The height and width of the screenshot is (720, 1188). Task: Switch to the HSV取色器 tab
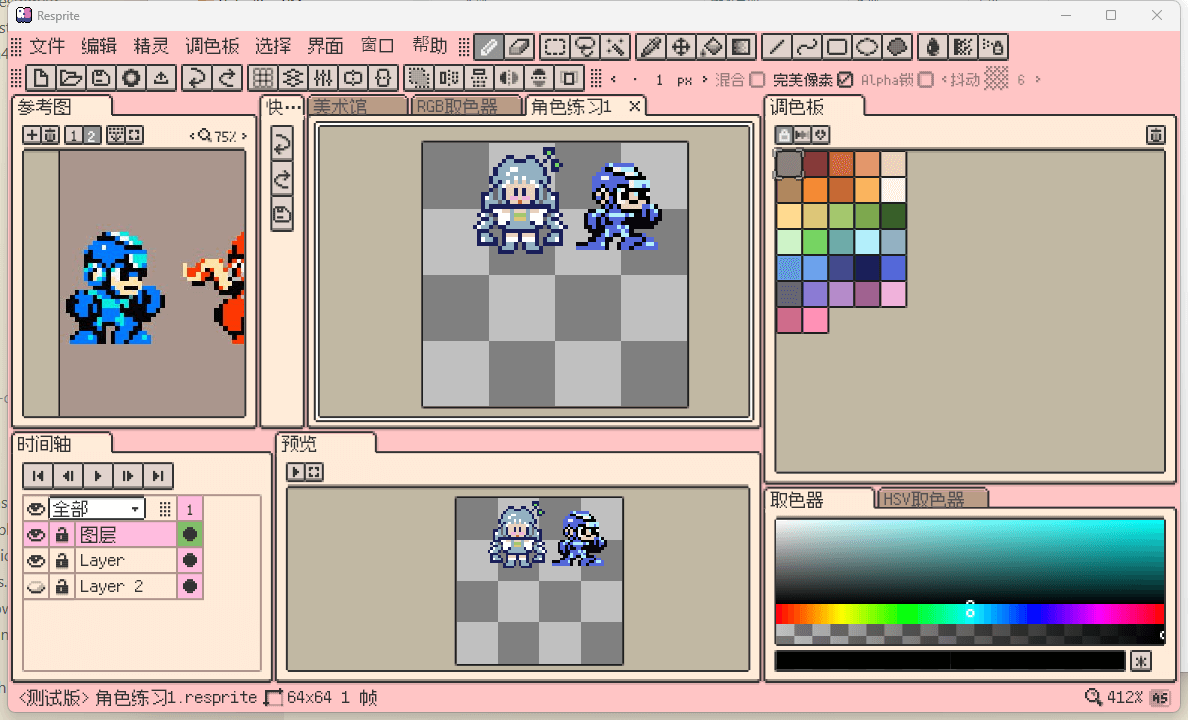[x=932, y=499]
